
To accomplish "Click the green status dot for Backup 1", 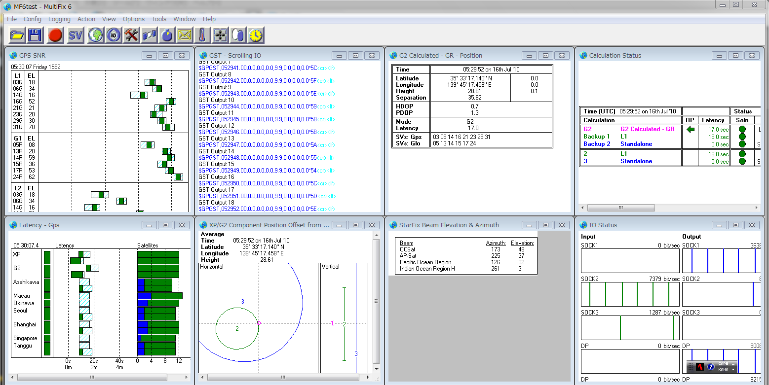I will (x=742, y=137).
